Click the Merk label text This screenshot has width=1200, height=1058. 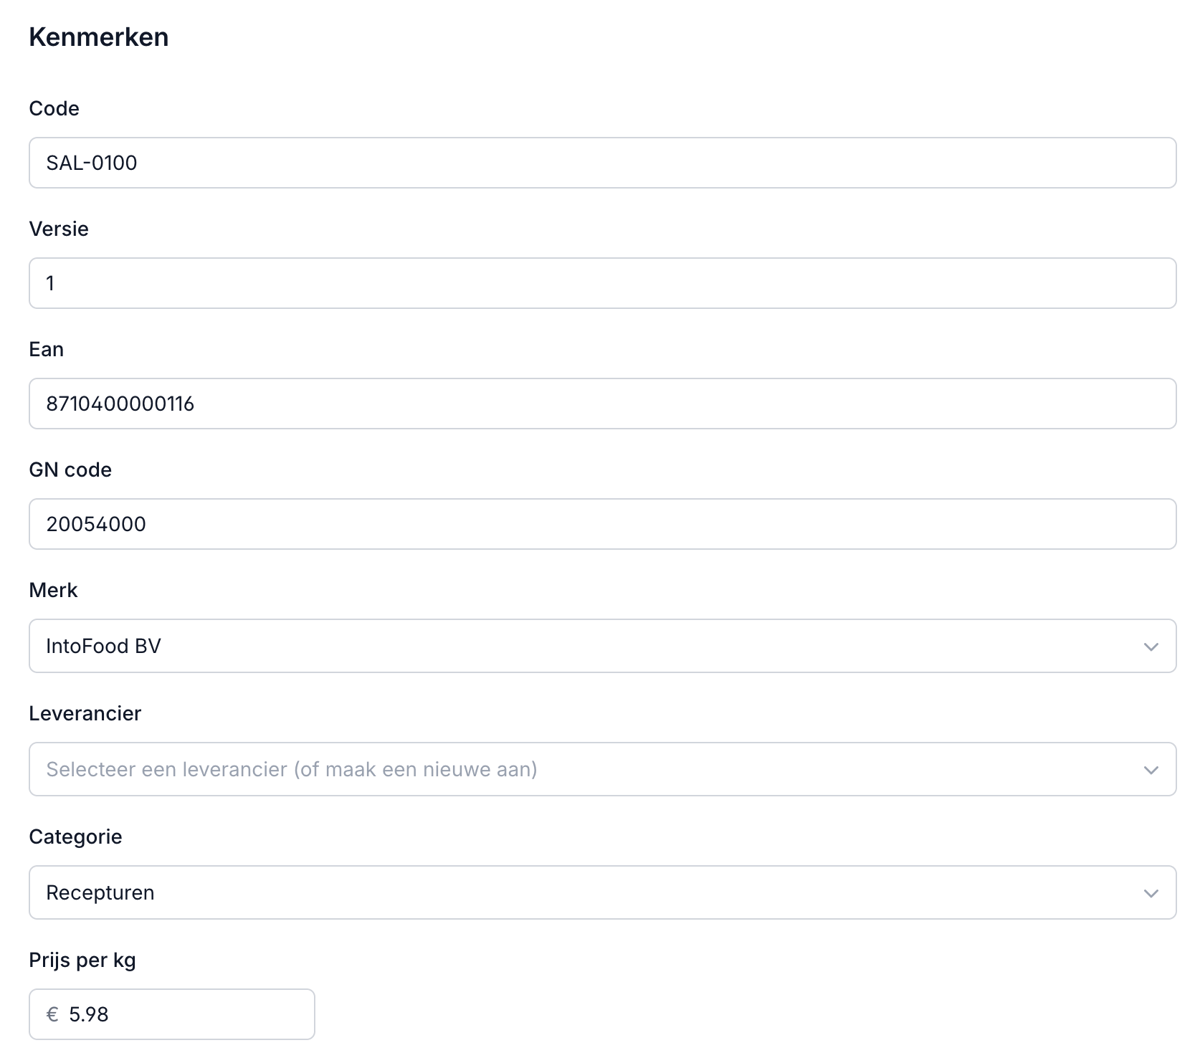click(x=53, y=590)
